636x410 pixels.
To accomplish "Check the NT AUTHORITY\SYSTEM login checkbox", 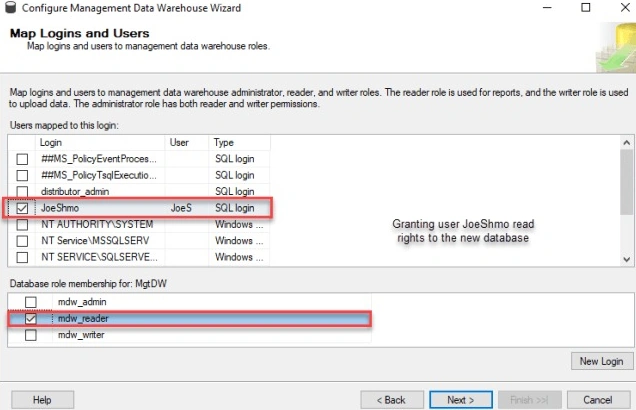I will pos(22,225).
